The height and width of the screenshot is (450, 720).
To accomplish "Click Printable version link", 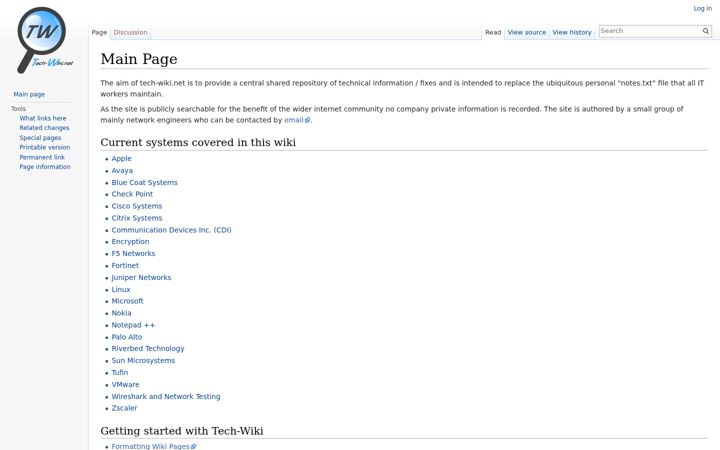I will pyautogui.click(x=45, y=147).
